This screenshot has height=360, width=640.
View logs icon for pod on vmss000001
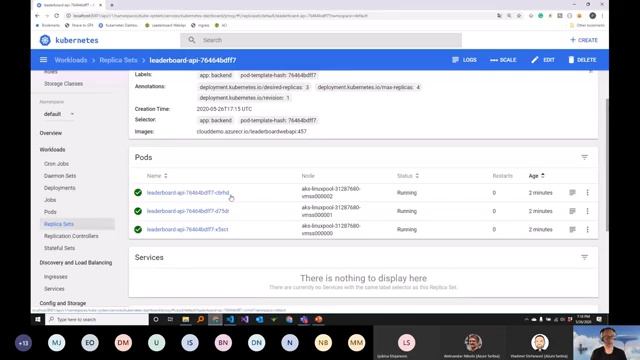pos(572,211)
